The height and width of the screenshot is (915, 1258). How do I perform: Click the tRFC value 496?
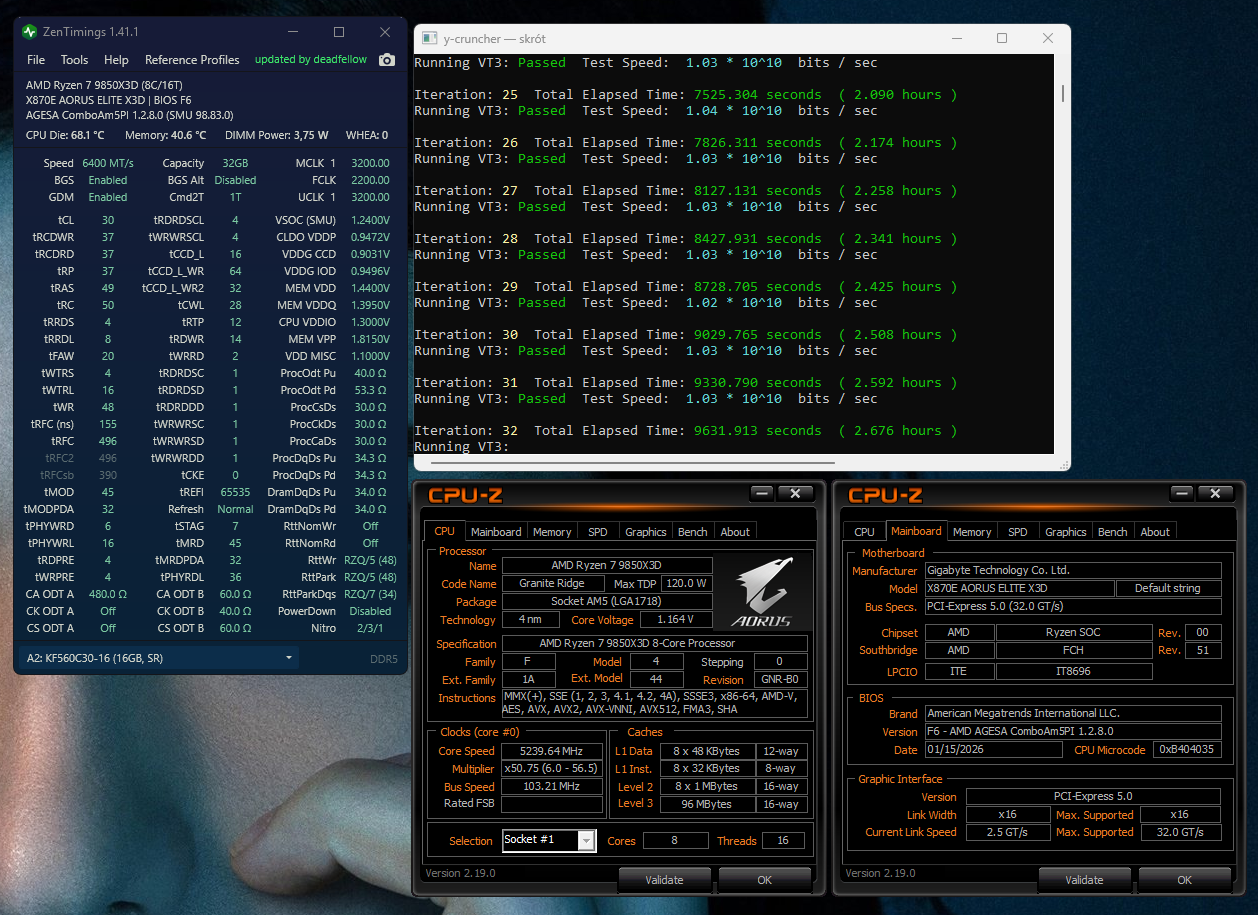[107, 441]
